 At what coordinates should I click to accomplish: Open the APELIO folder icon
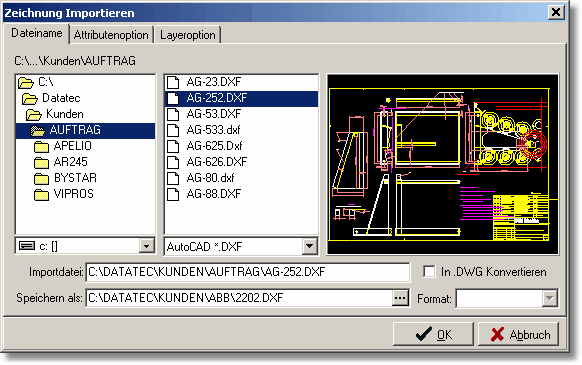(x=41, y=147)
